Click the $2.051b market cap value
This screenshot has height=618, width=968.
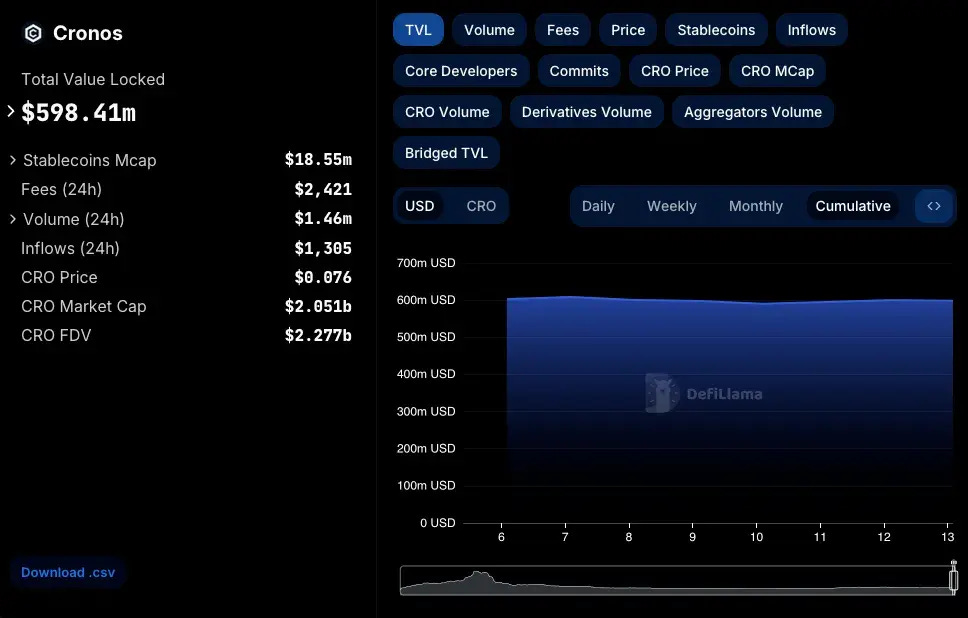tap(318, 306)
